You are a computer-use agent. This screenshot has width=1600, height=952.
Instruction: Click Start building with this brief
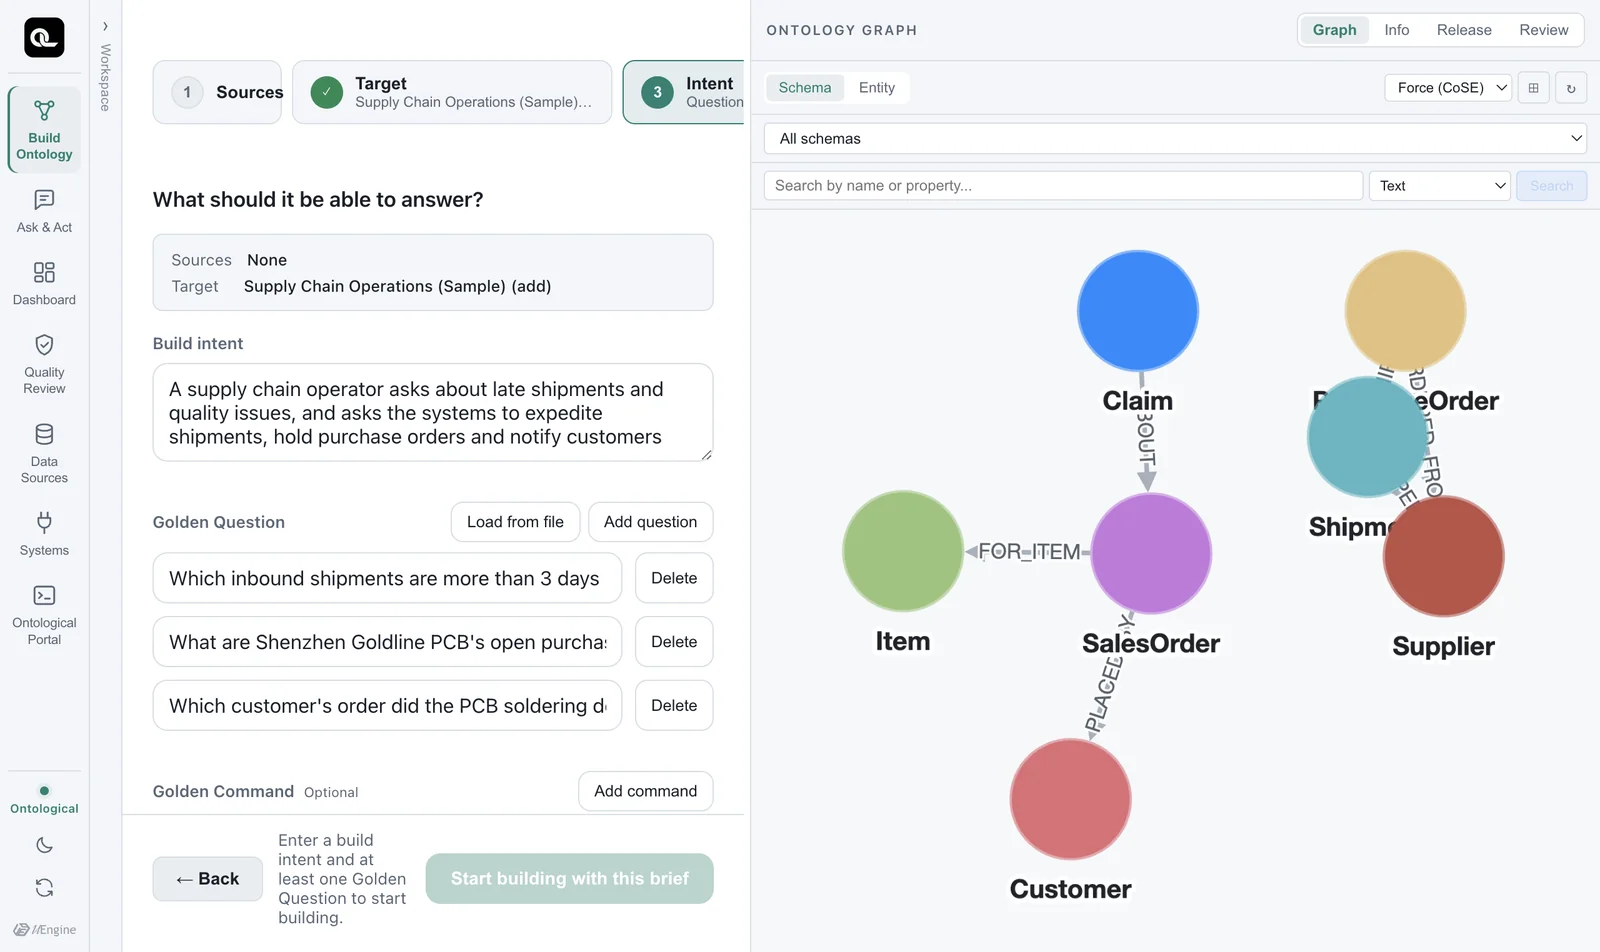[569, 879]
